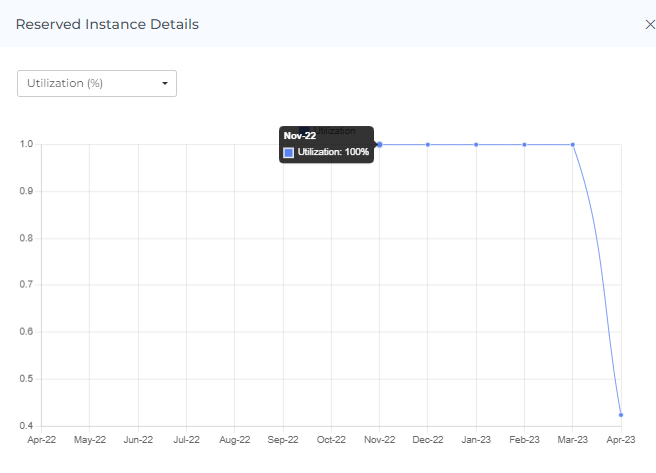Click the Reserved Instance Details title
This screenshot has height=473, width=656.
pos(107,24)
